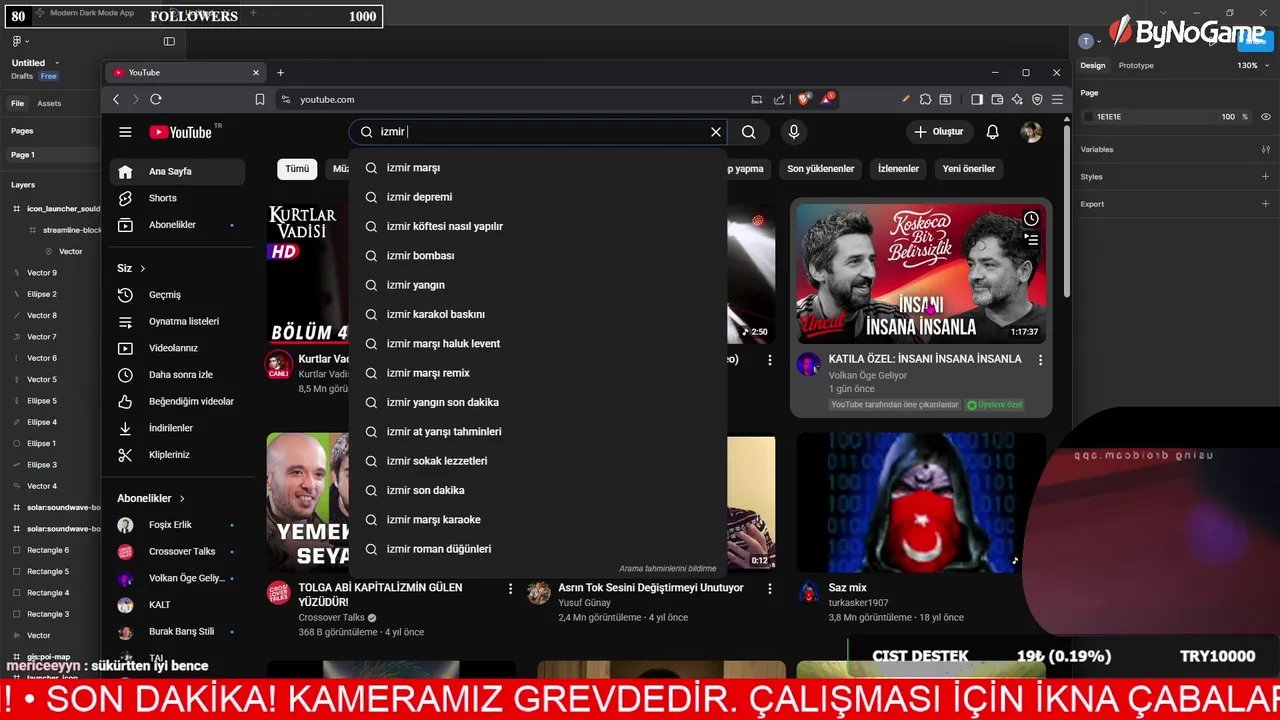Open Fosjix Erlik subscription channel
Viewport: 1280px width, 720px height.
pos(176,525)
